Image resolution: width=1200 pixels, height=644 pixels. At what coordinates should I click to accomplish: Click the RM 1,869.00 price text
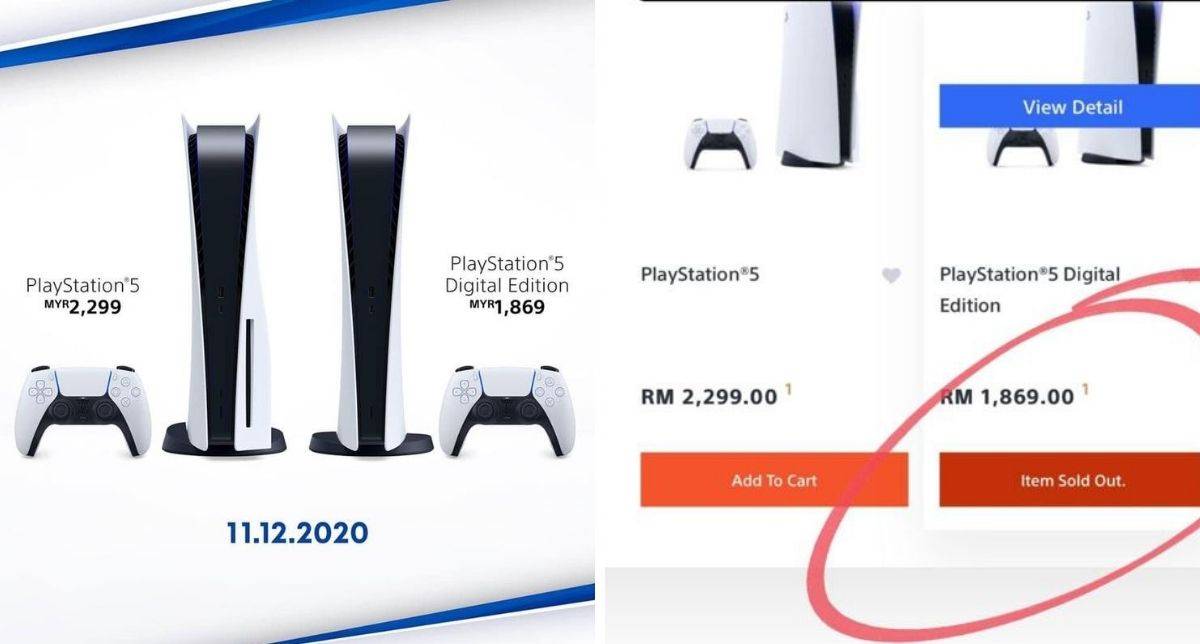(1007, 397)
